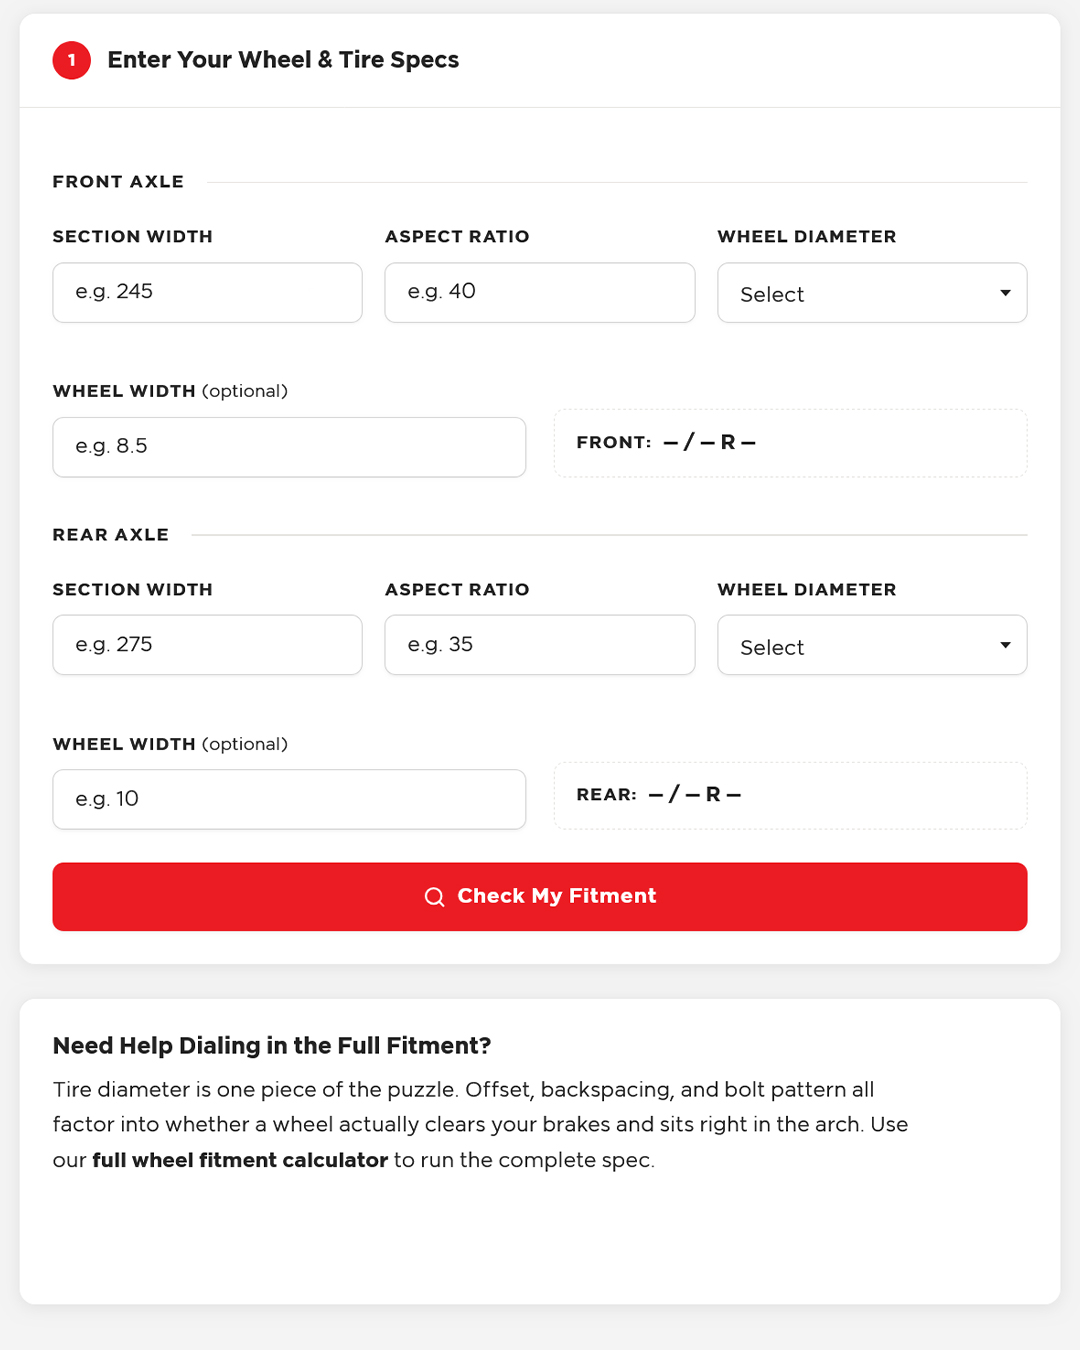Select the front Wheel Width optional field
This screenshot has width=1080, height=1350.
click(288, 447)
